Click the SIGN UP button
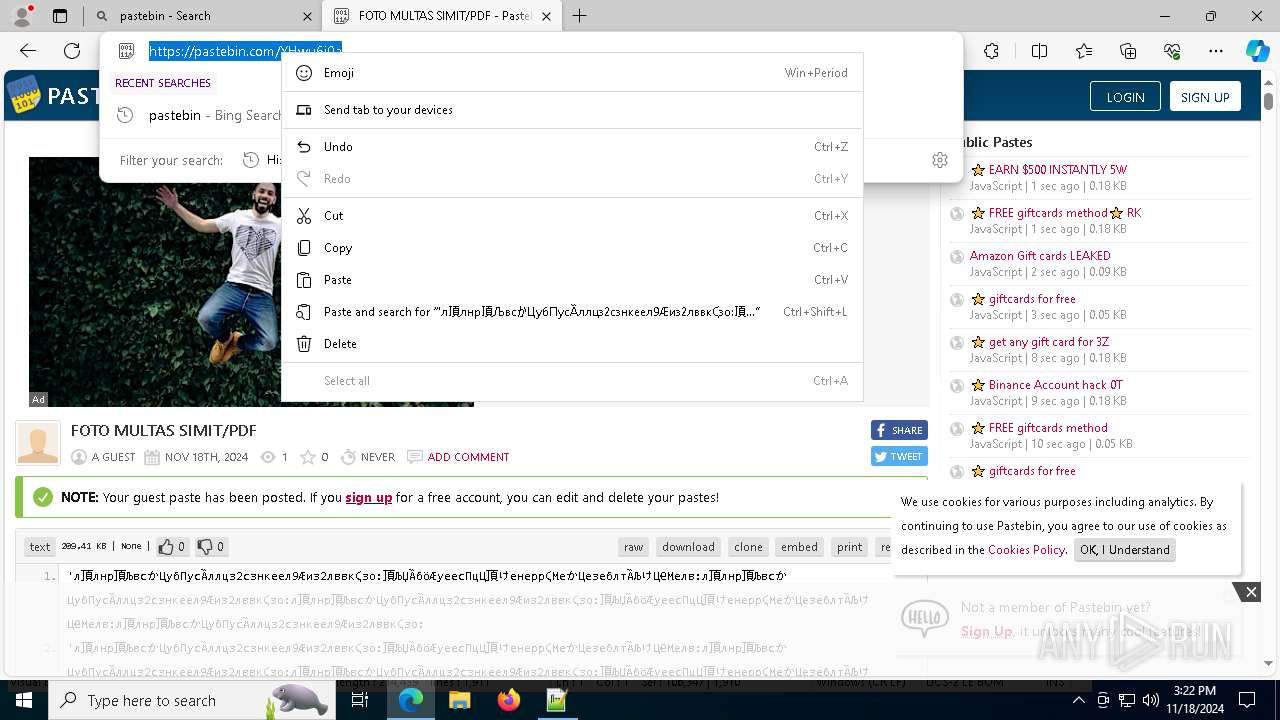 click(x=1205, y=97)
